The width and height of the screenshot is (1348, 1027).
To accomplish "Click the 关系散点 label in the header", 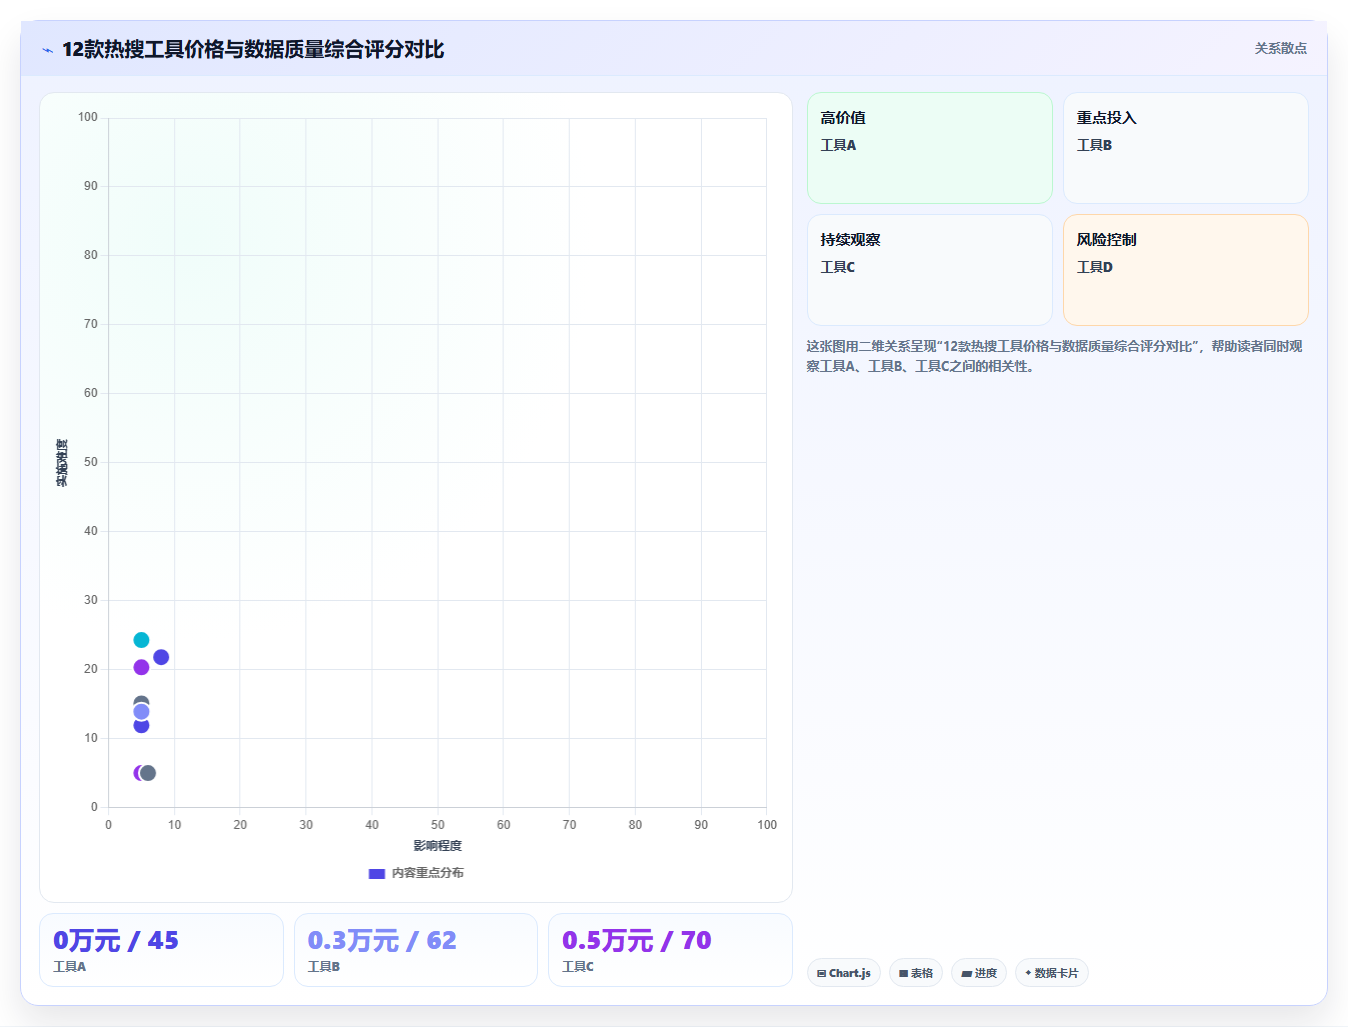I will (x=1281, y=48).
